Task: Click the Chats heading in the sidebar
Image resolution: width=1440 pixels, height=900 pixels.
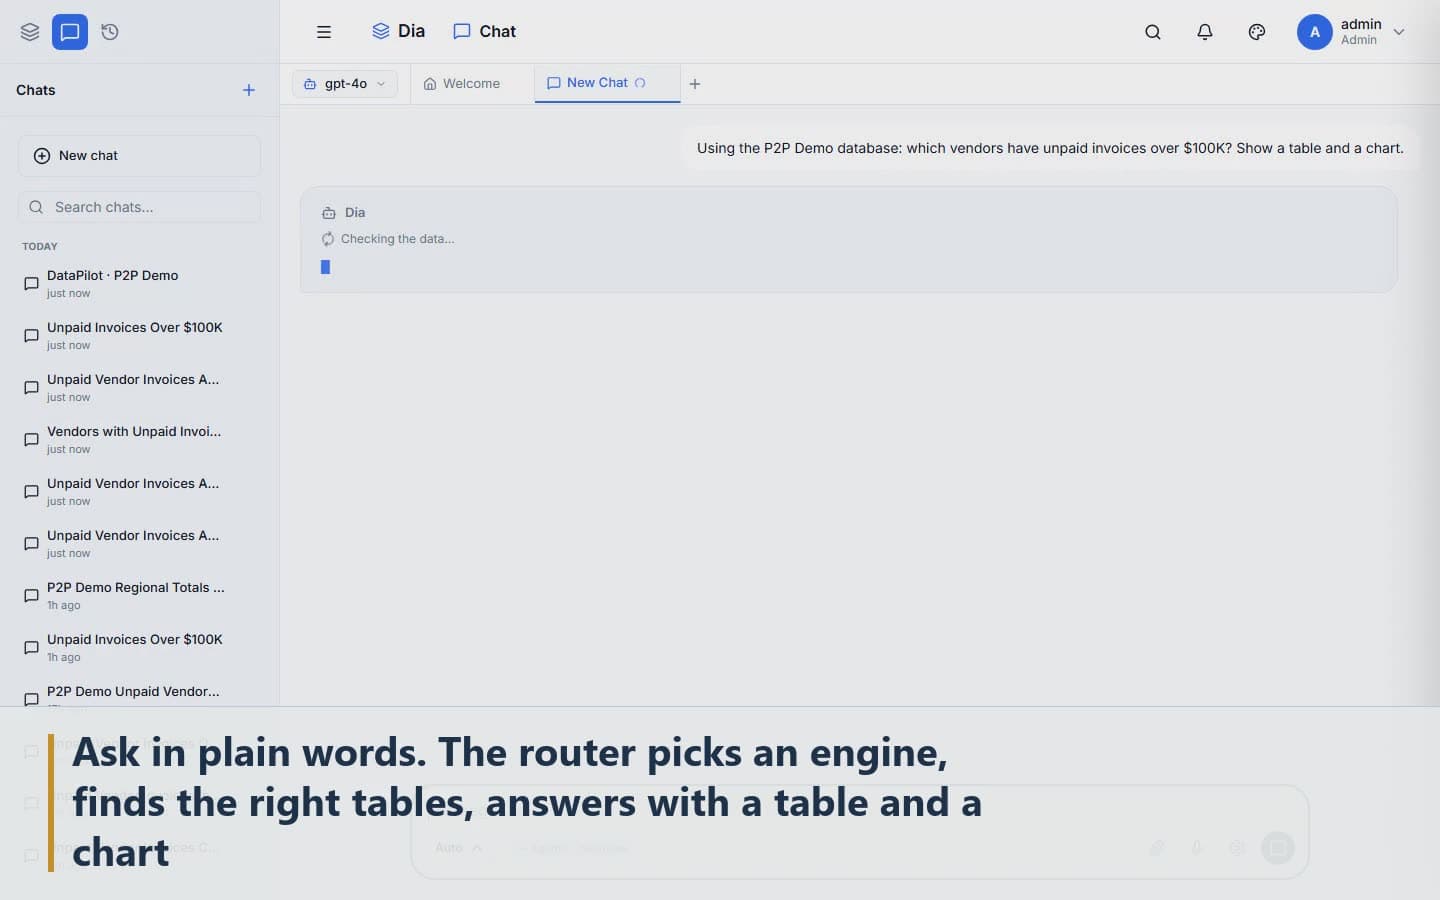Action: pyautogui.click(x=36, y=90)
